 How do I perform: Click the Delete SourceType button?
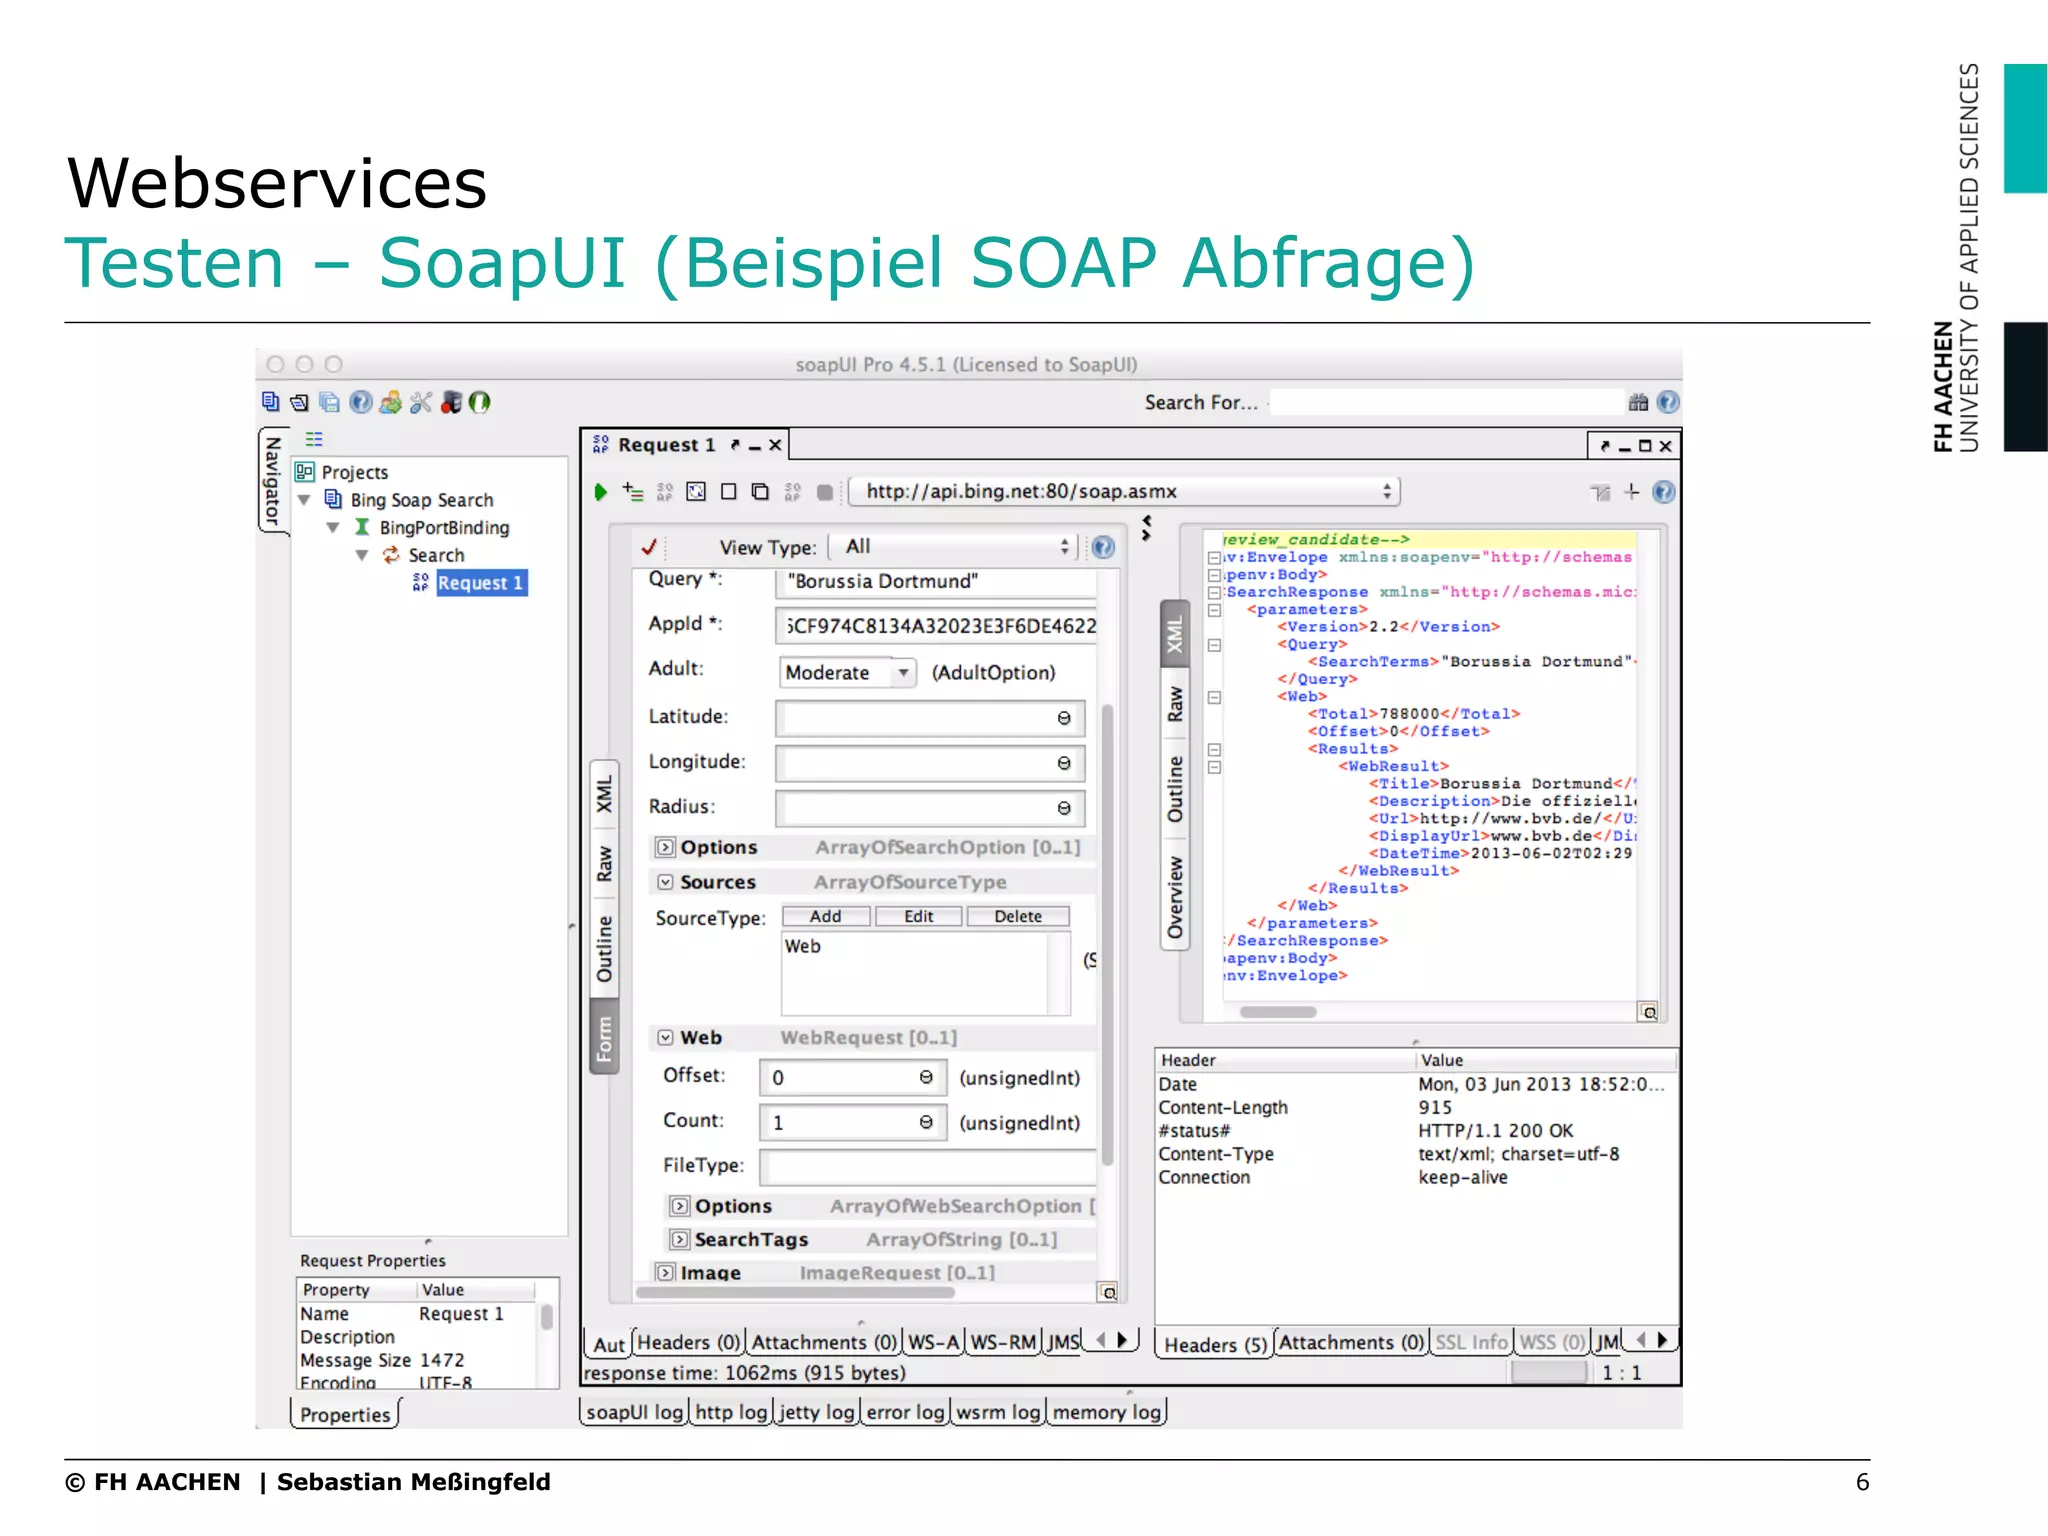coord(1018,916)
